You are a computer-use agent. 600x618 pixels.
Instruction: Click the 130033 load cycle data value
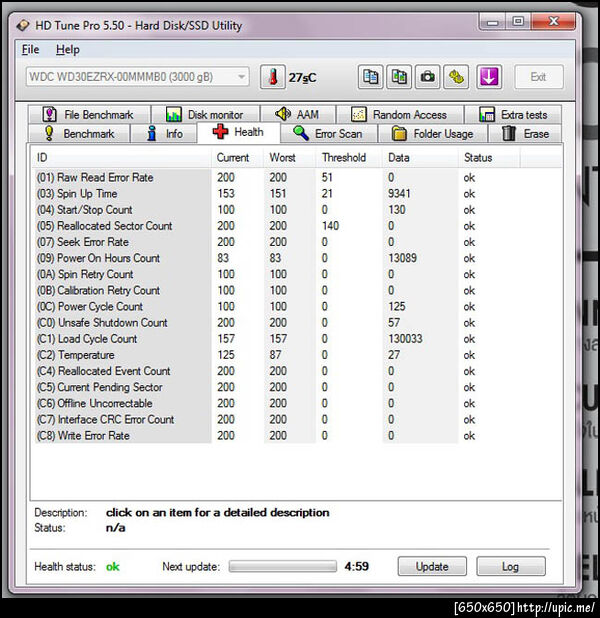(x=405, y=339)
